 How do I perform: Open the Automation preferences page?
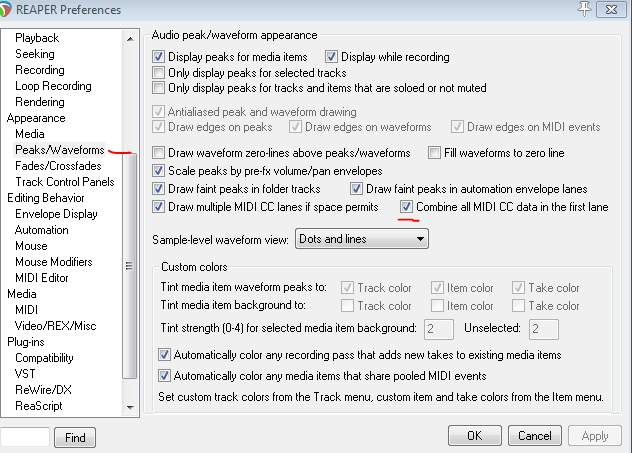point(42,230)
